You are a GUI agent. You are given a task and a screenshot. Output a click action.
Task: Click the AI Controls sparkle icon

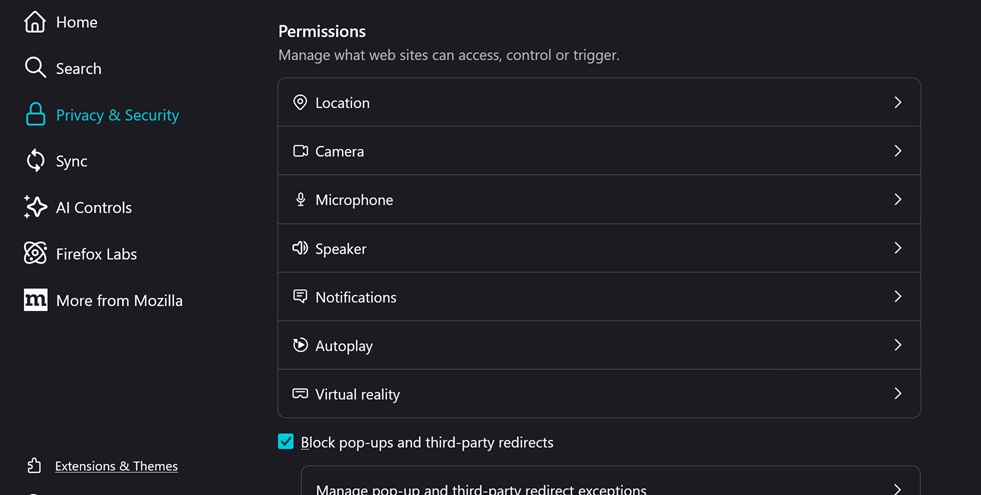point(35,207)
